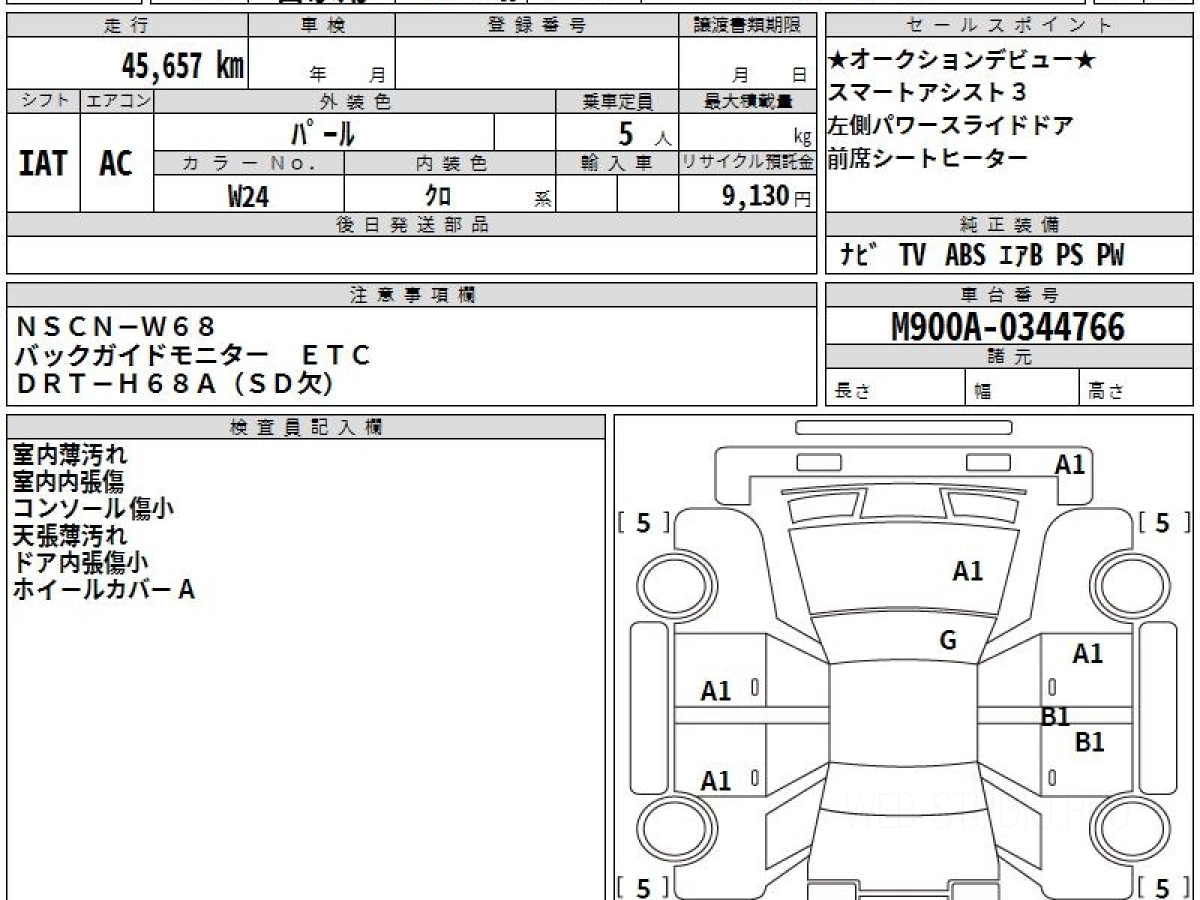The image size is (1200, 900).
Task: Click the 45,657 km mileage value
Action: (183, 66)
